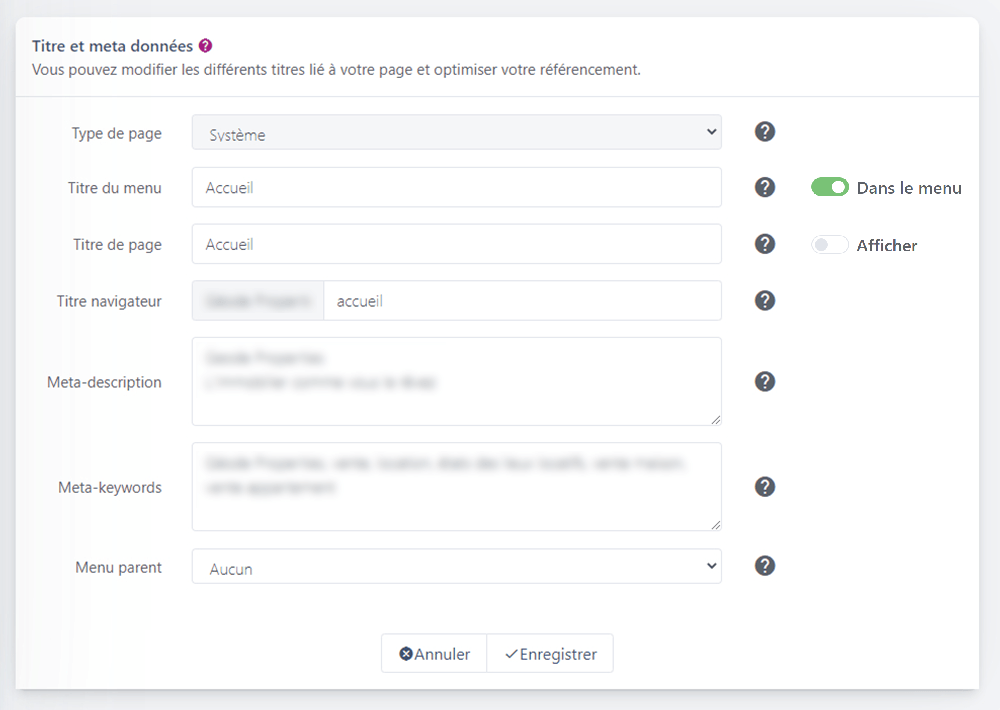
Task: Open help icon for Titre du menu
Action: [x=765, y=187]
